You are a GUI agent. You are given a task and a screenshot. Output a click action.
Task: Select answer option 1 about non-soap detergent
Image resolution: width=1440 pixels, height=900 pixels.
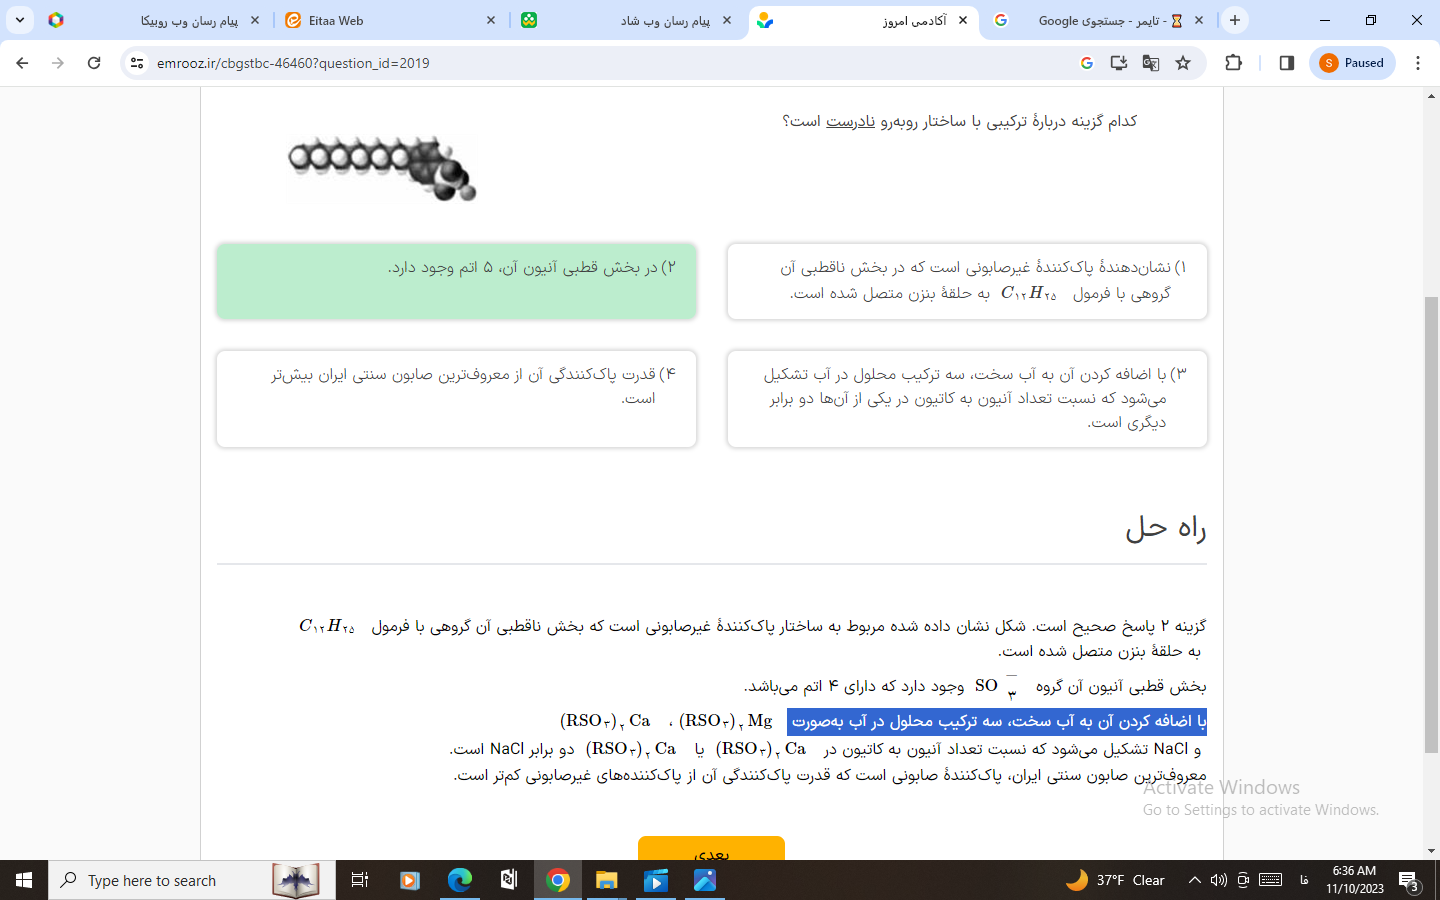(966, 281)
